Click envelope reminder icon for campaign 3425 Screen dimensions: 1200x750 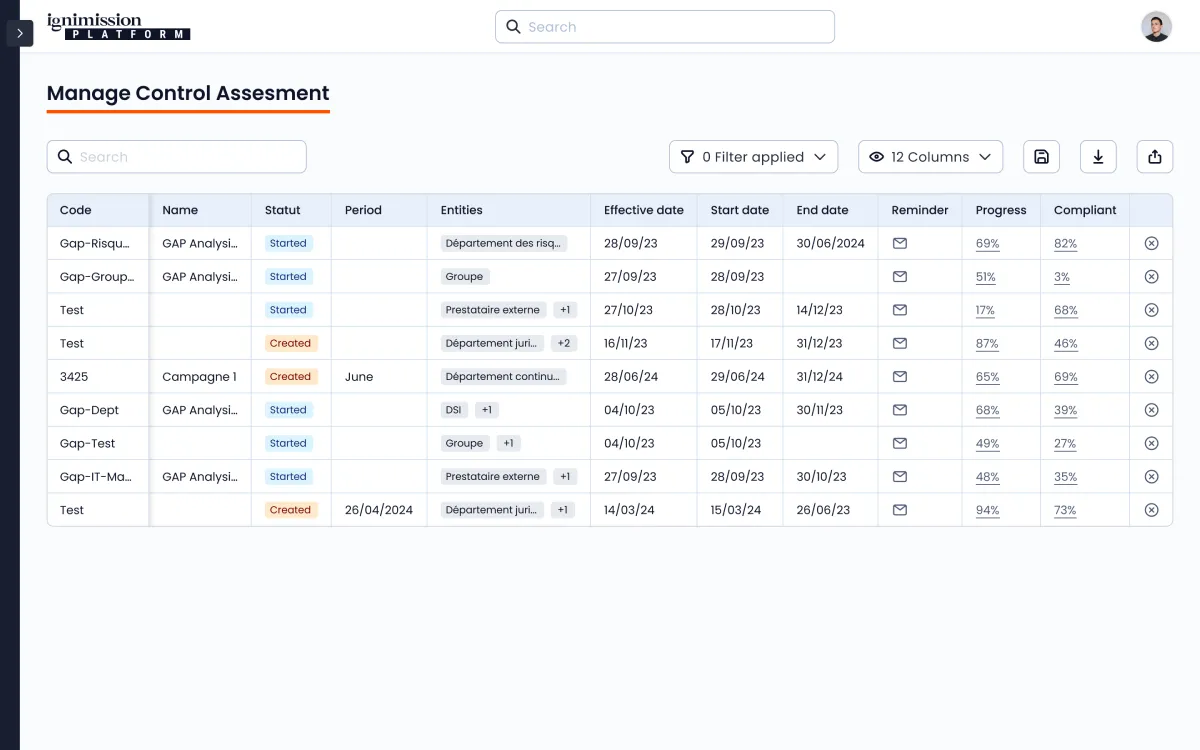(900, 377)
